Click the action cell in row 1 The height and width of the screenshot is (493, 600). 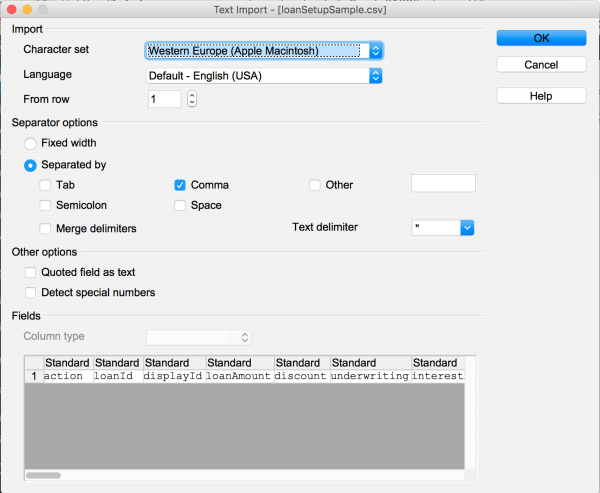[x=68, y=376]
